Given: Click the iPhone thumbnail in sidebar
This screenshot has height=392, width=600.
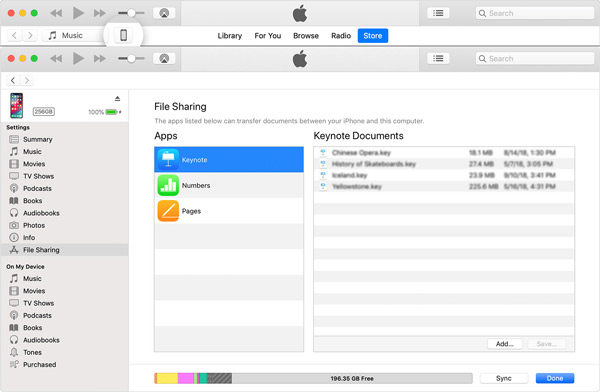Looking at the screenshot, I should click(16, 106).
